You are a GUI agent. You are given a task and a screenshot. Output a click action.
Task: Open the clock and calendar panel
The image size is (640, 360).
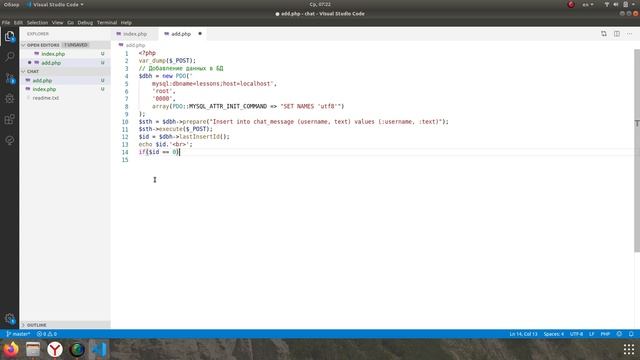pos(320,4)
